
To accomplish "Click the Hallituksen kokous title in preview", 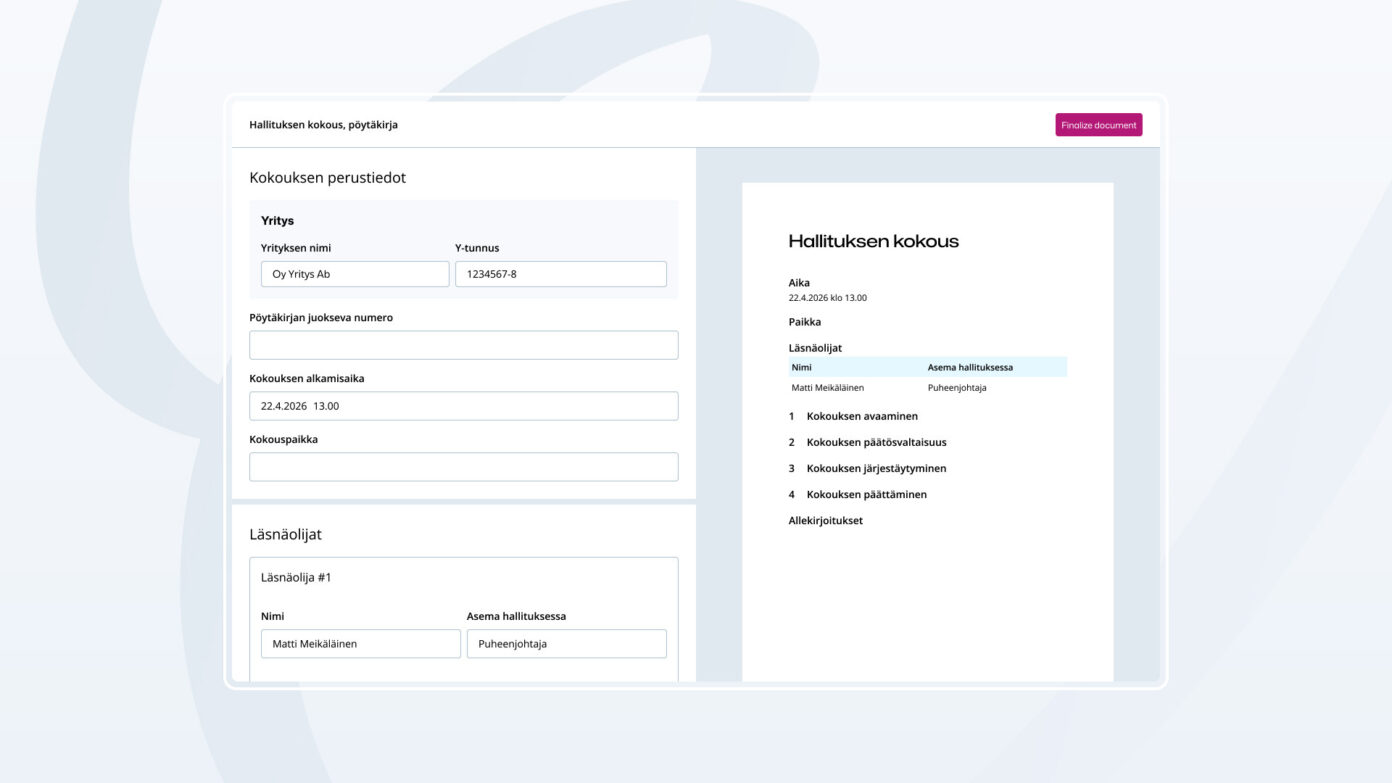I will (873, 241).
